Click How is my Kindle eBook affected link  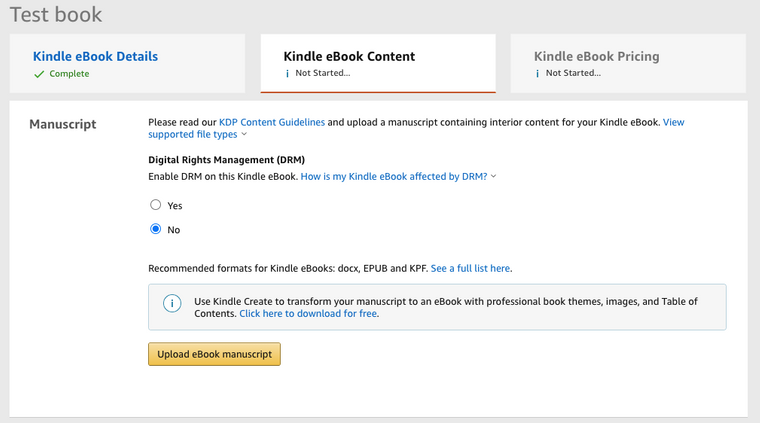click(x=394, y=176)
